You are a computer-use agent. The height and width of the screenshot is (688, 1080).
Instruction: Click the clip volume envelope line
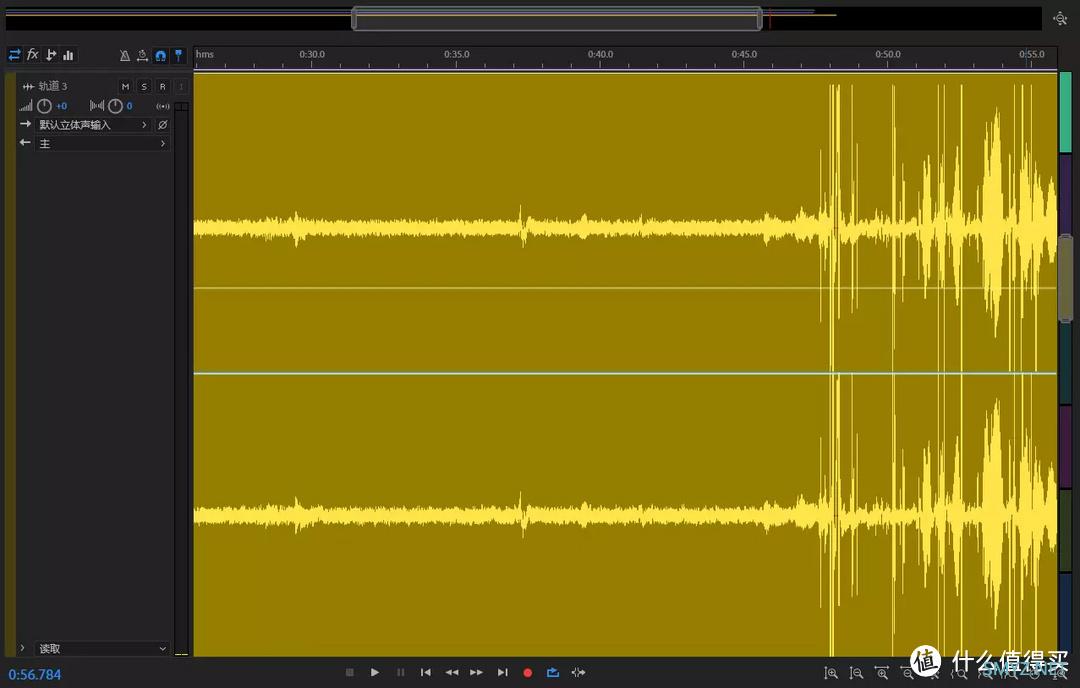pyautogui.click(x=625, y=288)
